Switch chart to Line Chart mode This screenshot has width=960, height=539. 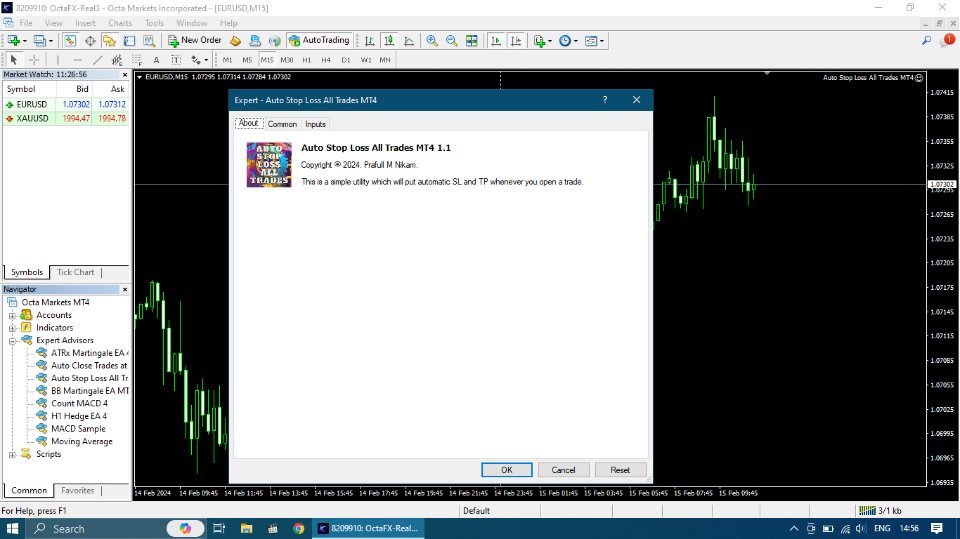coord(409,40)
